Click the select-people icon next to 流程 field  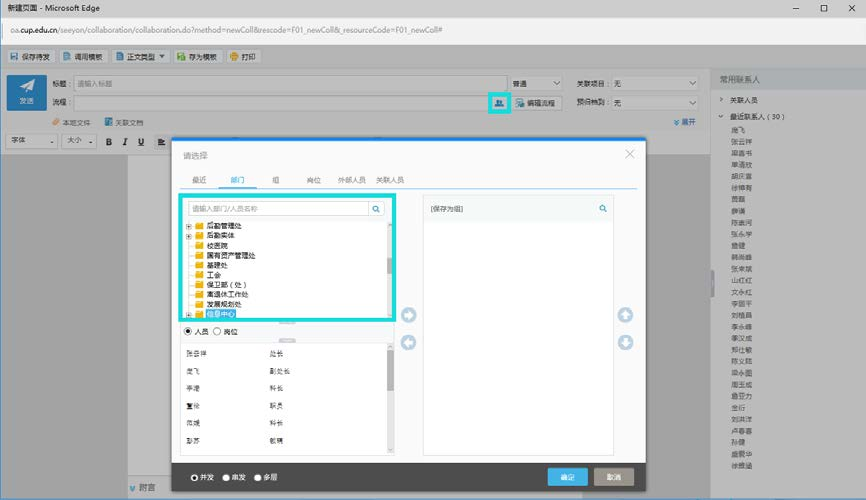coord(498,103)
